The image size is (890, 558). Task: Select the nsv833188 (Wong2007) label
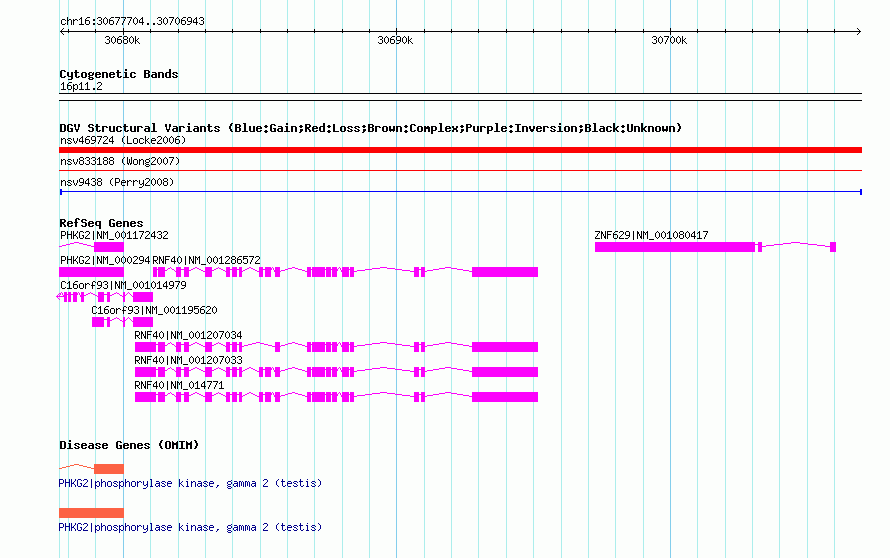120,161
